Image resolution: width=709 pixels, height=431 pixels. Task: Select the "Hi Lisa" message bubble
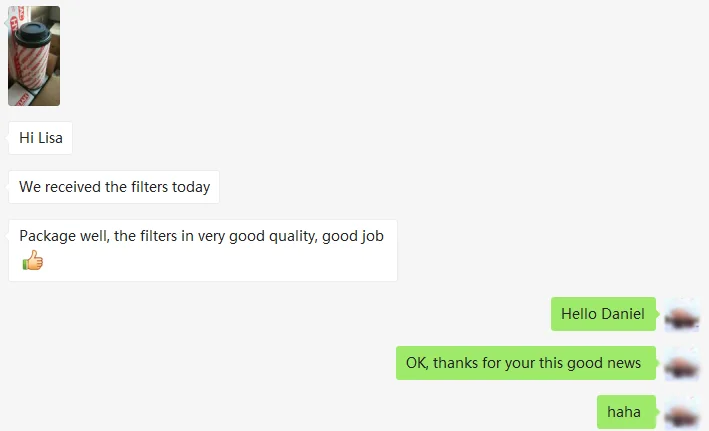pyautogui.click(x=40, y=138)
